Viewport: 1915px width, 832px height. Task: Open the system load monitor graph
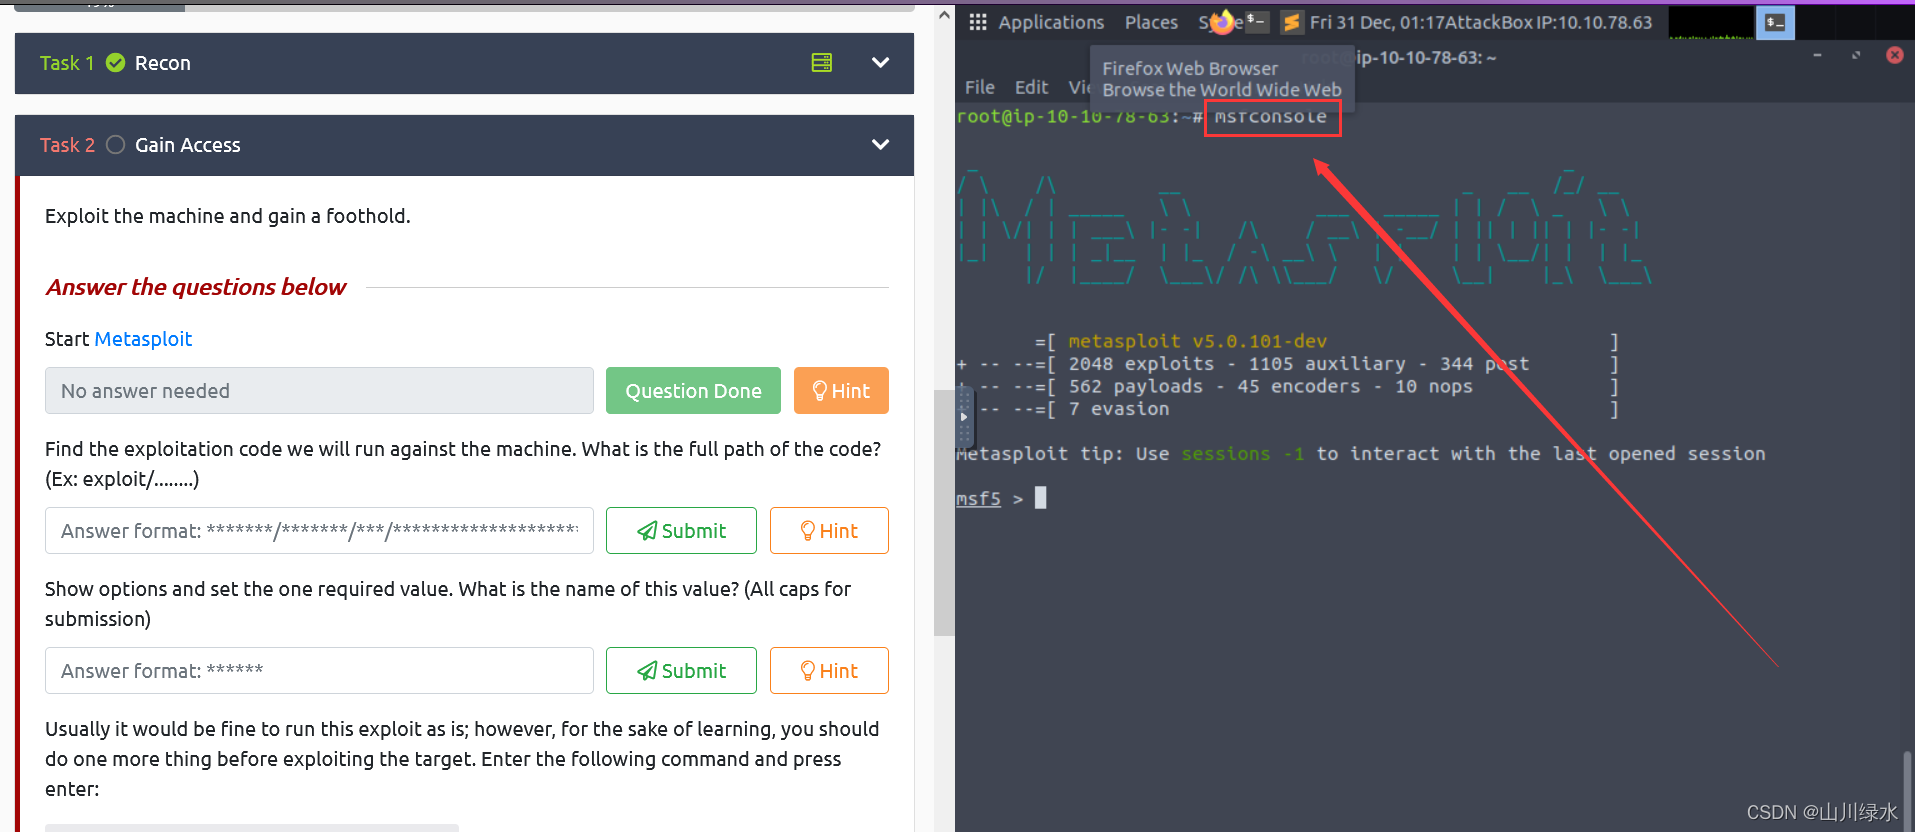(1711, 22)
